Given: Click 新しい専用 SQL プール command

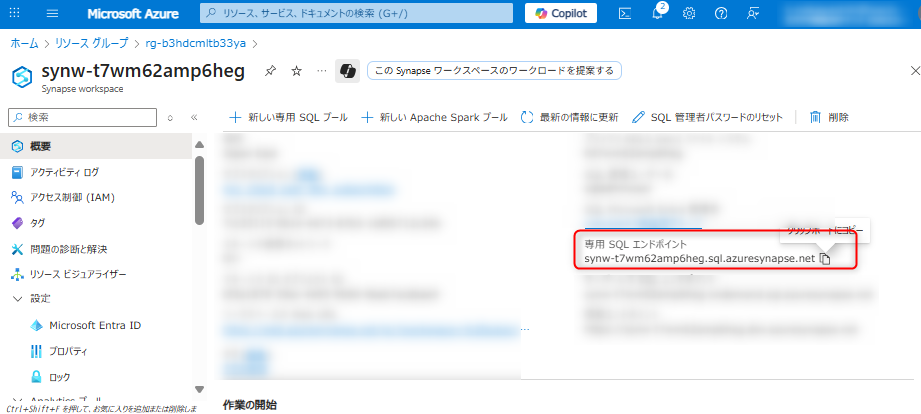Looking at the screenshot, I should (288, 117).
